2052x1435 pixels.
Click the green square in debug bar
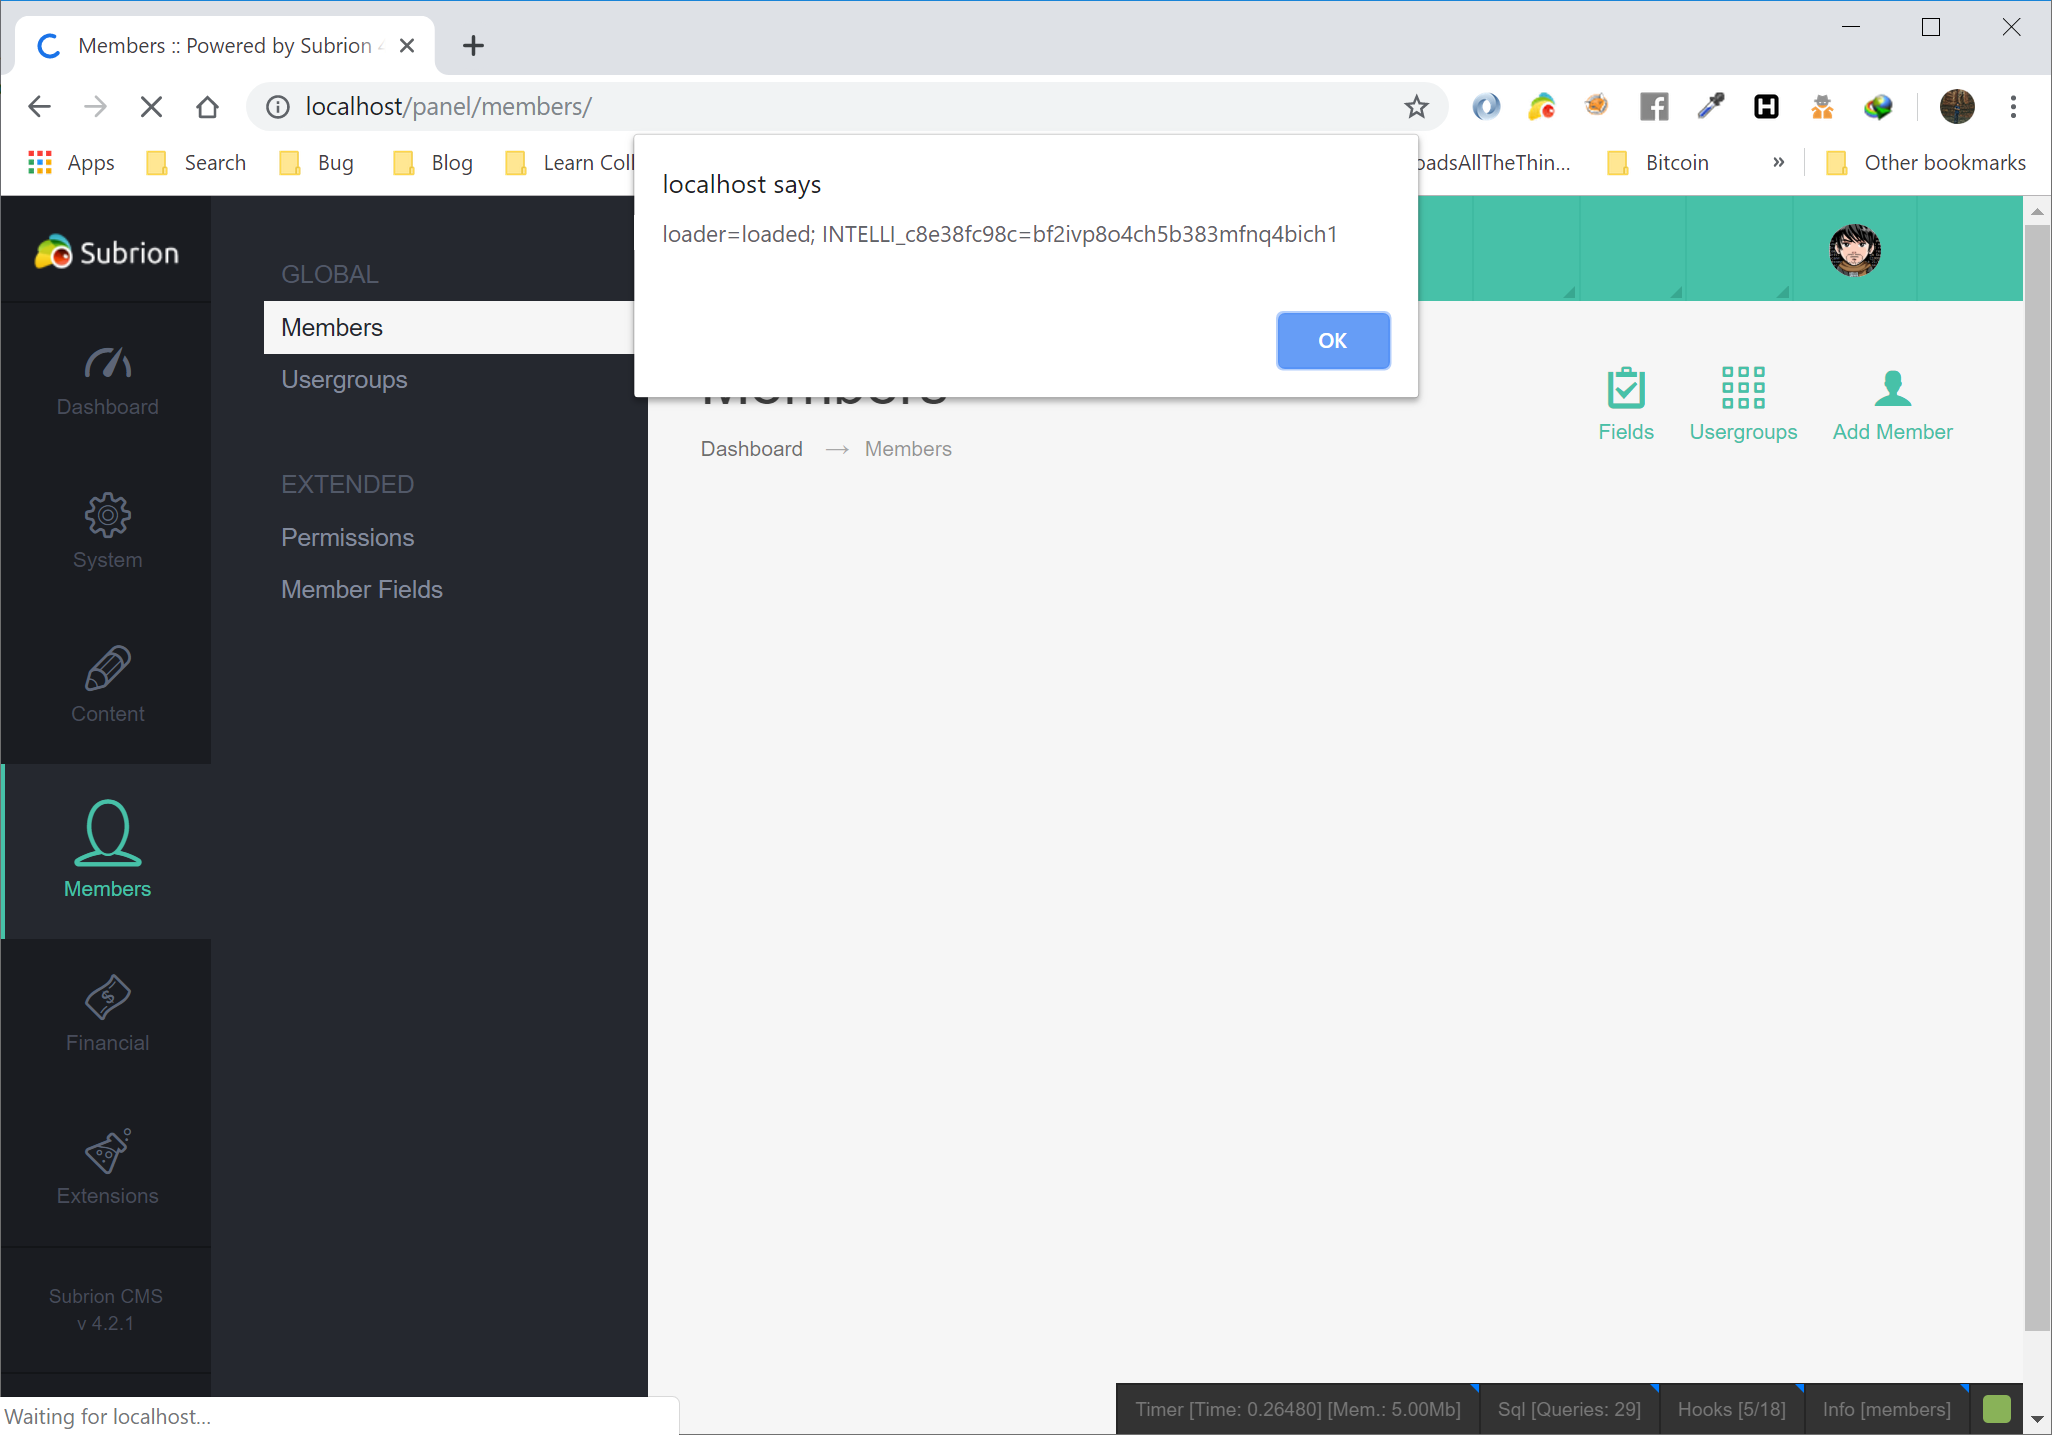pyautogui.click(x=1995, y=1409)
